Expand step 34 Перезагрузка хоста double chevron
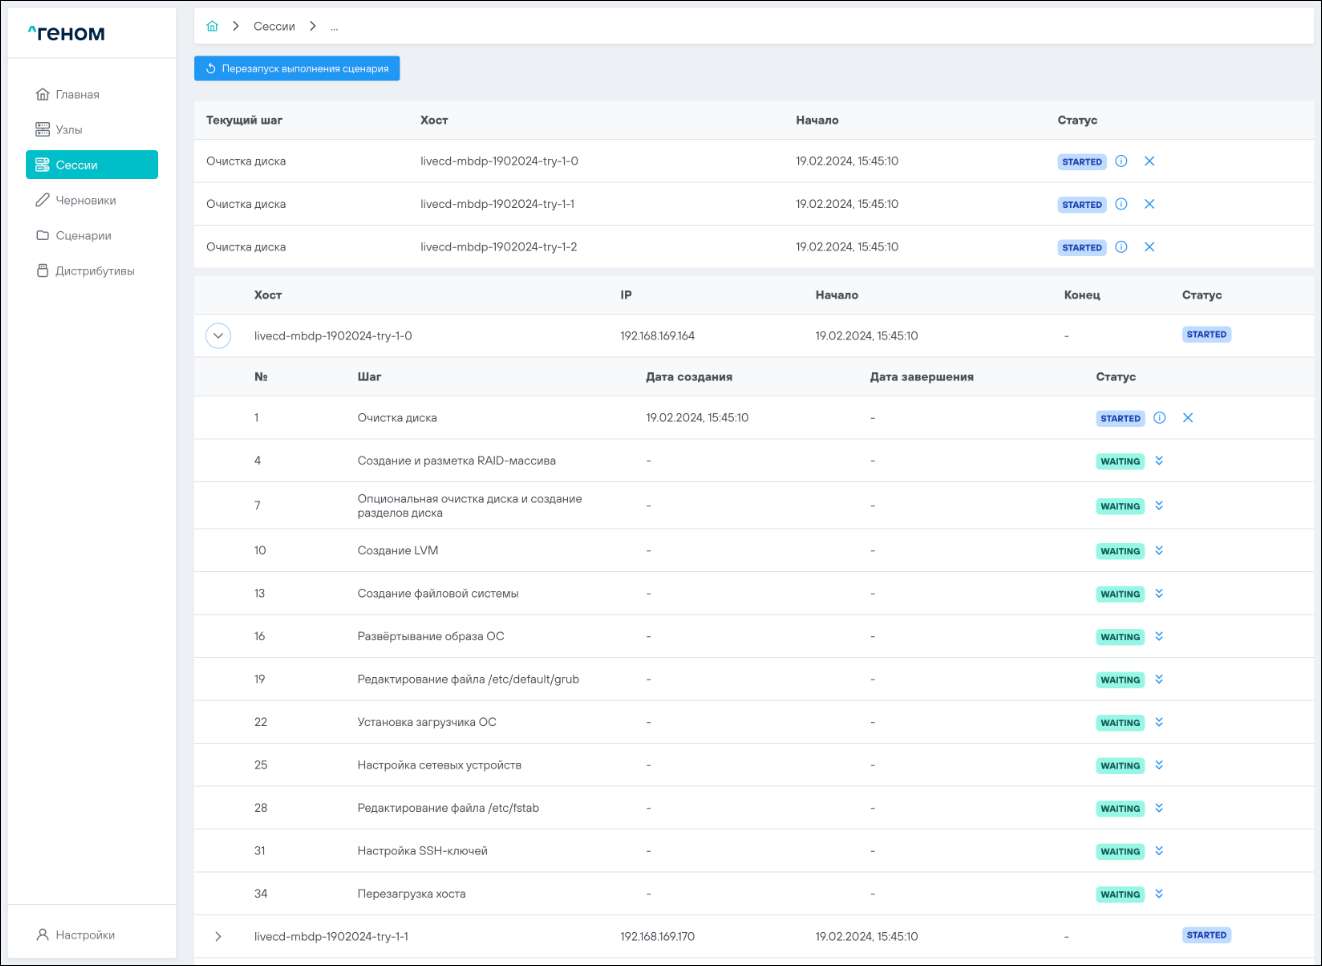Image resolution: width=1322 pixels, height=966 pixels. pos(1159,894)
